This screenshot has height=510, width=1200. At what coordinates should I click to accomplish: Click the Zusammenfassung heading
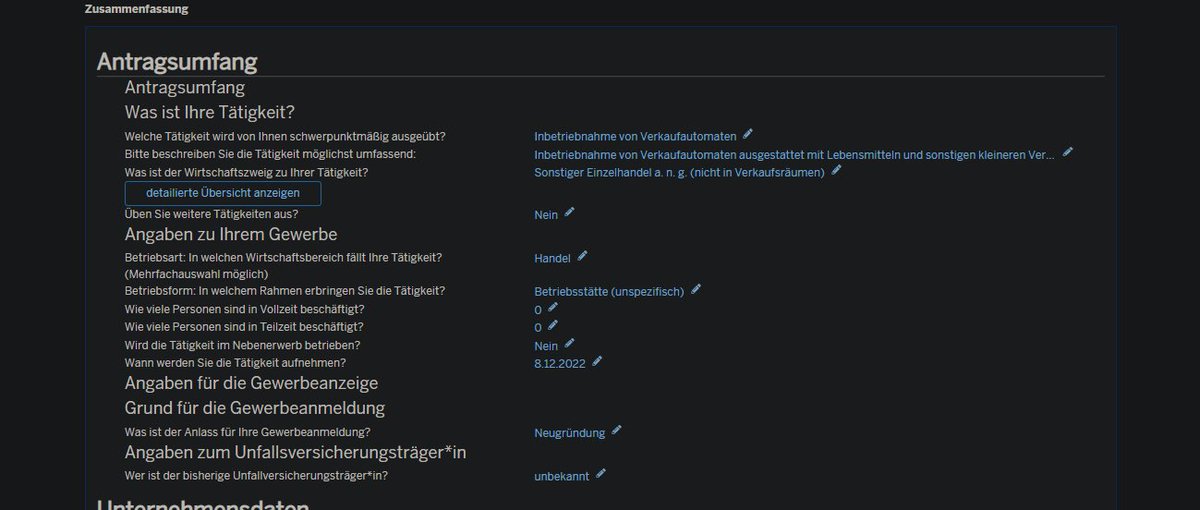click(136, 9)
